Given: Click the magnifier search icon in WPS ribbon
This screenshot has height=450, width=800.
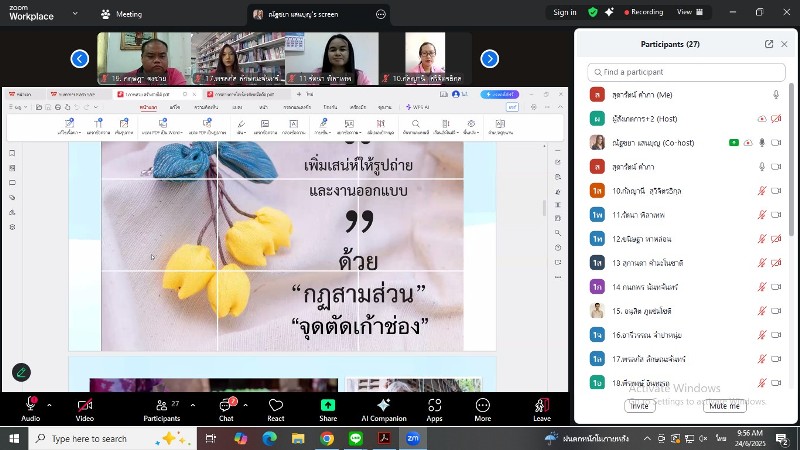Looking at the screenshot, I should click(x=416, y=124).
